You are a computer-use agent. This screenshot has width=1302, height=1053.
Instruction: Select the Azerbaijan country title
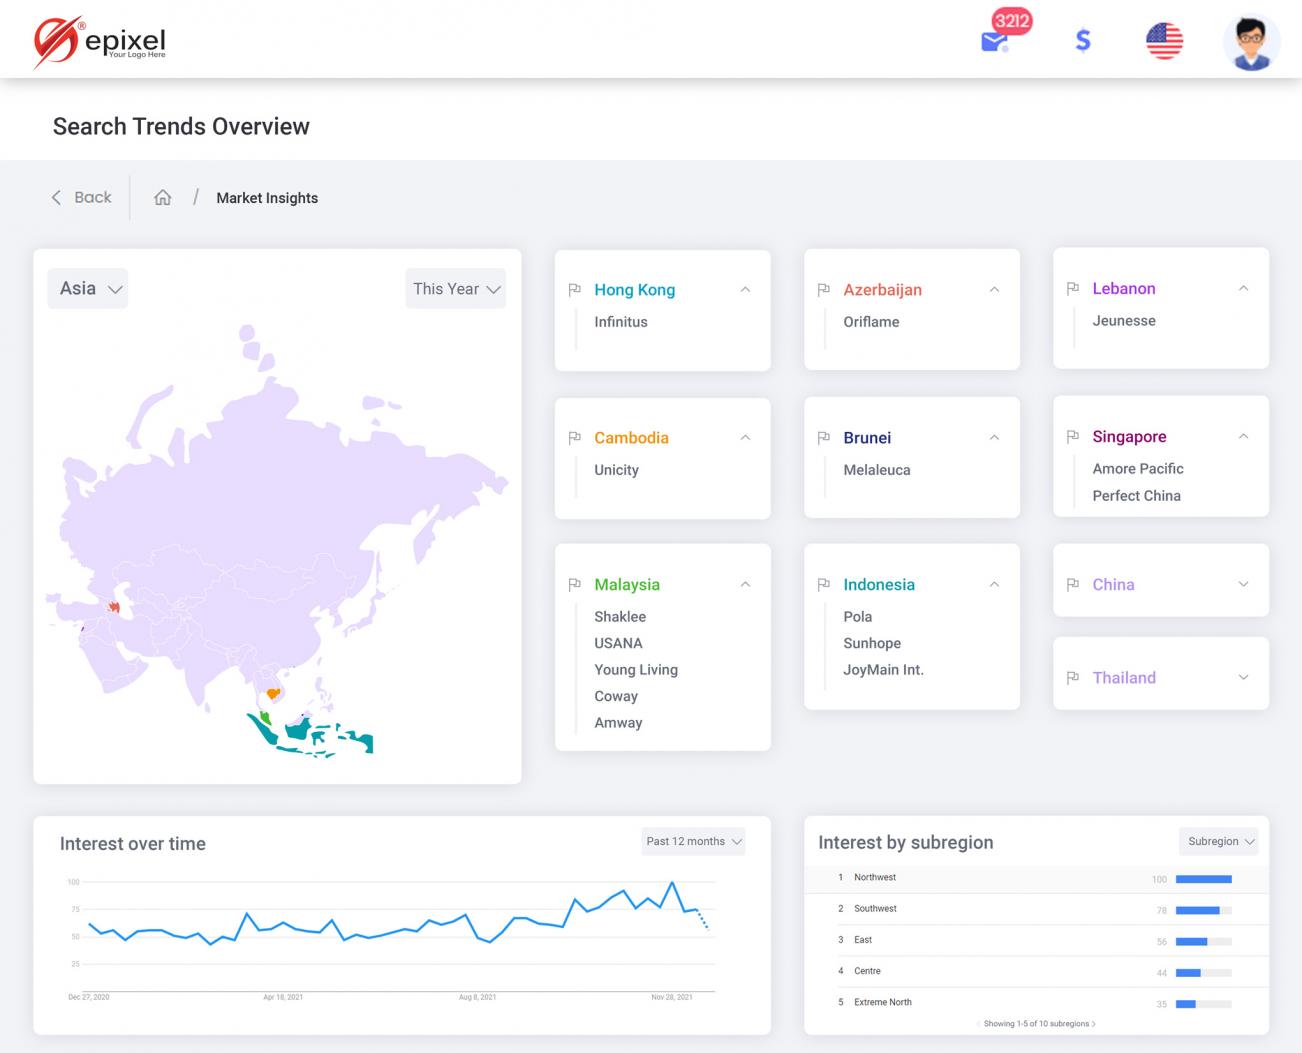[883, 290]
